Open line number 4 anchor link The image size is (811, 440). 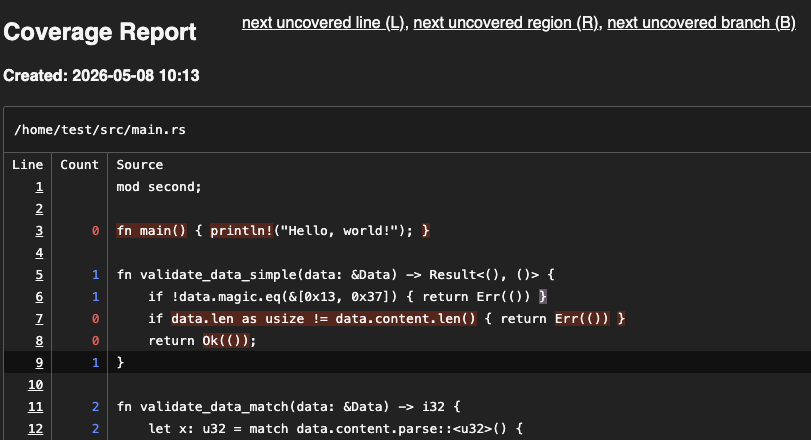click(39, 253)
